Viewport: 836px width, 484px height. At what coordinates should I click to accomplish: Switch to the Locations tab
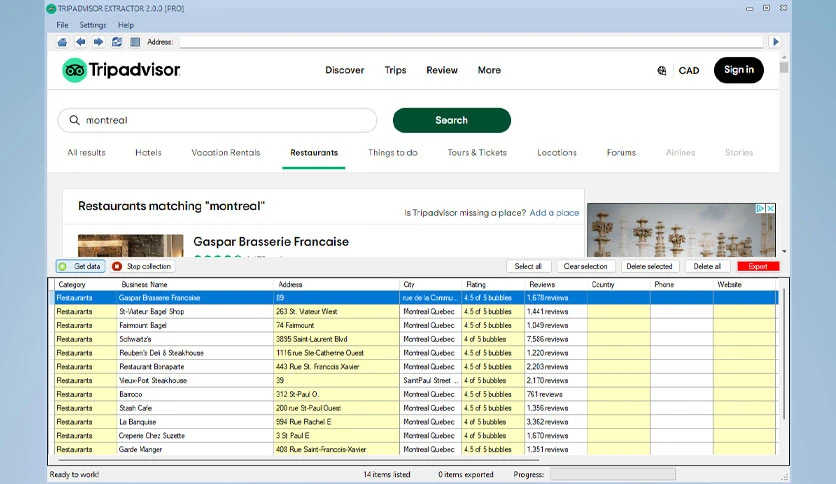pos(557,152)
